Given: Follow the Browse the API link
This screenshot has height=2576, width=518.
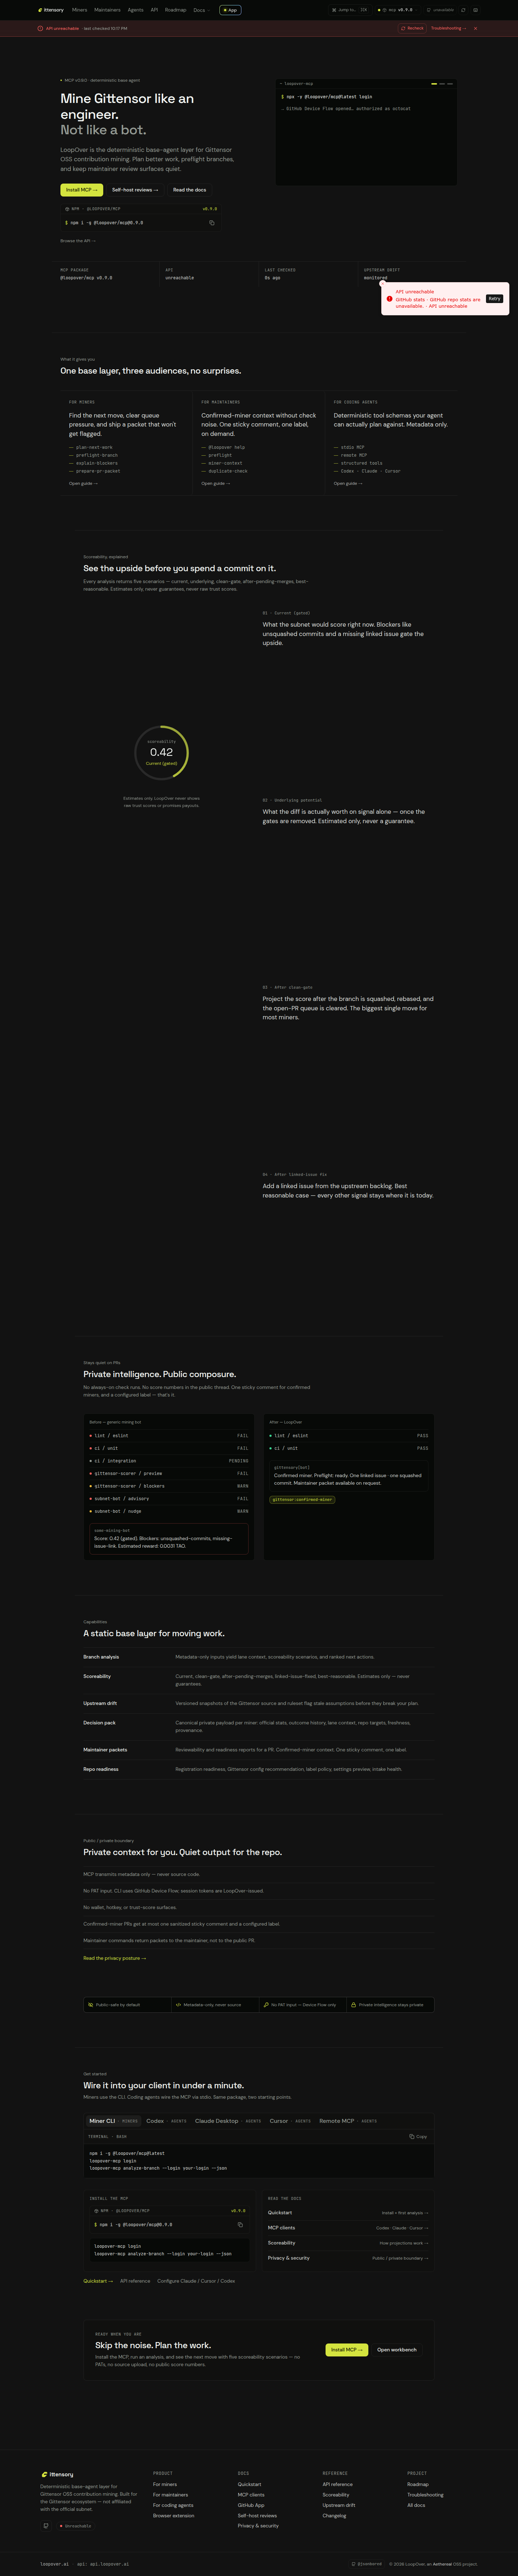Looking at the screenshot, I should (78, 241).
